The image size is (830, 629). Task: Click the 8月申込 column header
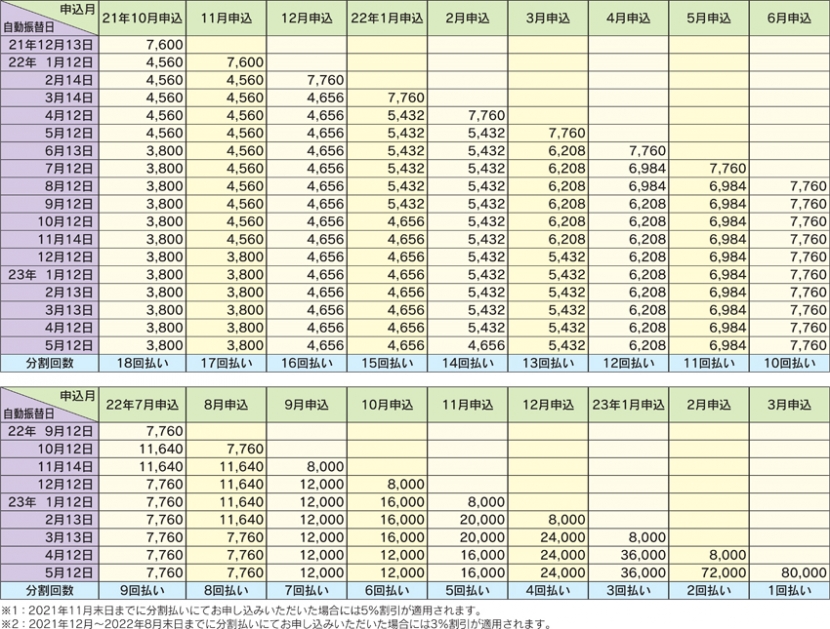(x=226, y=405)
